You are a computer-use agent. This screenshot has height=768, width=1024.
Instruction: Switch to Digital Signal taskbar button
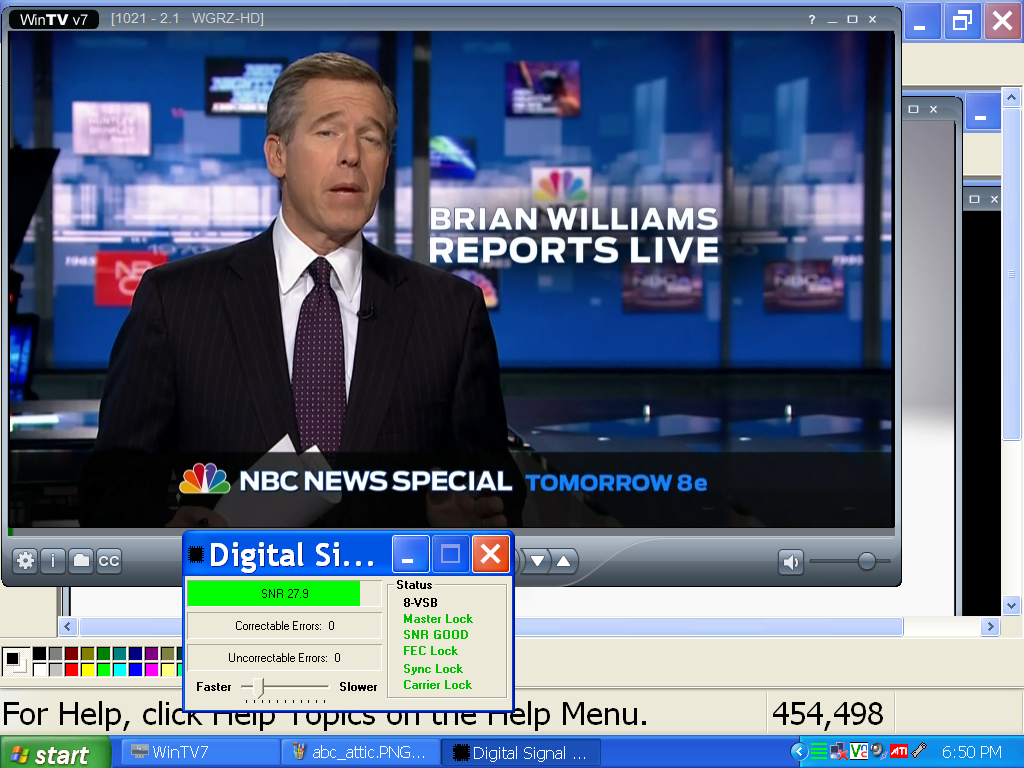pyautogui.click(x=519, y=752)
